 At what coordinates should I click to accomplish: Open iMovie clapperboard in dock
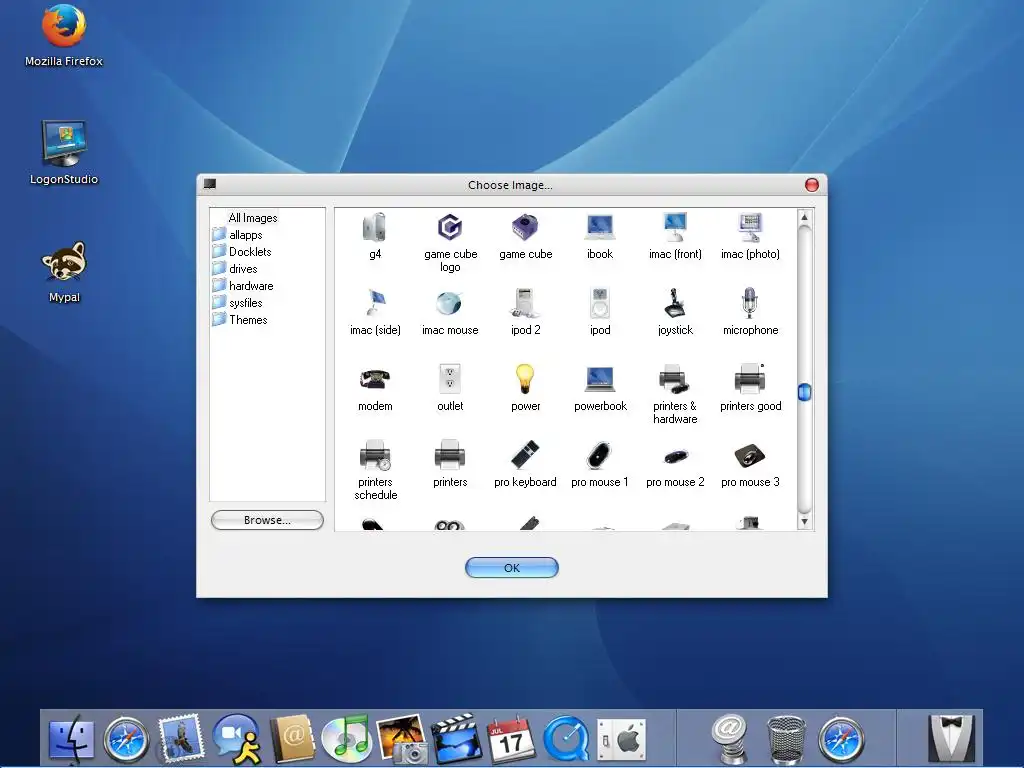(x=456, y=739)
